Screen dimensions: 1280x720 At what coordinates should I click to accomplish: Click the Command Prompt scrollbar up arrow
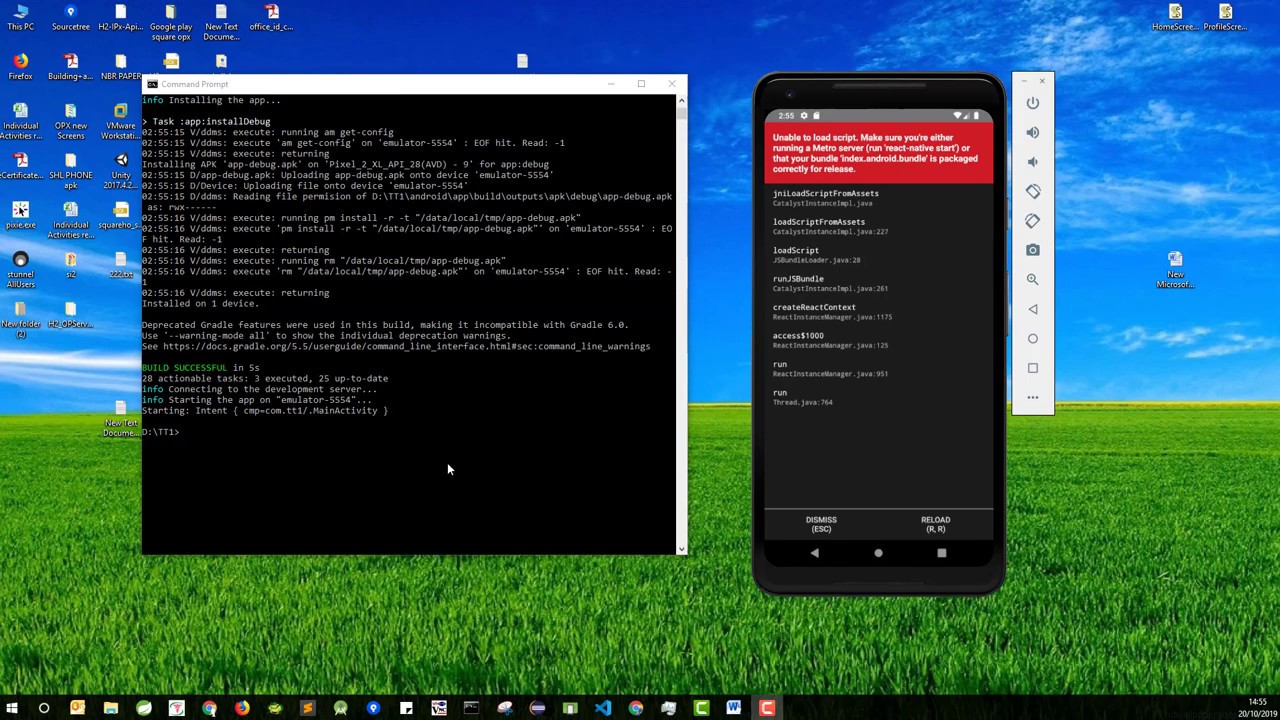[x=682, y=100]
